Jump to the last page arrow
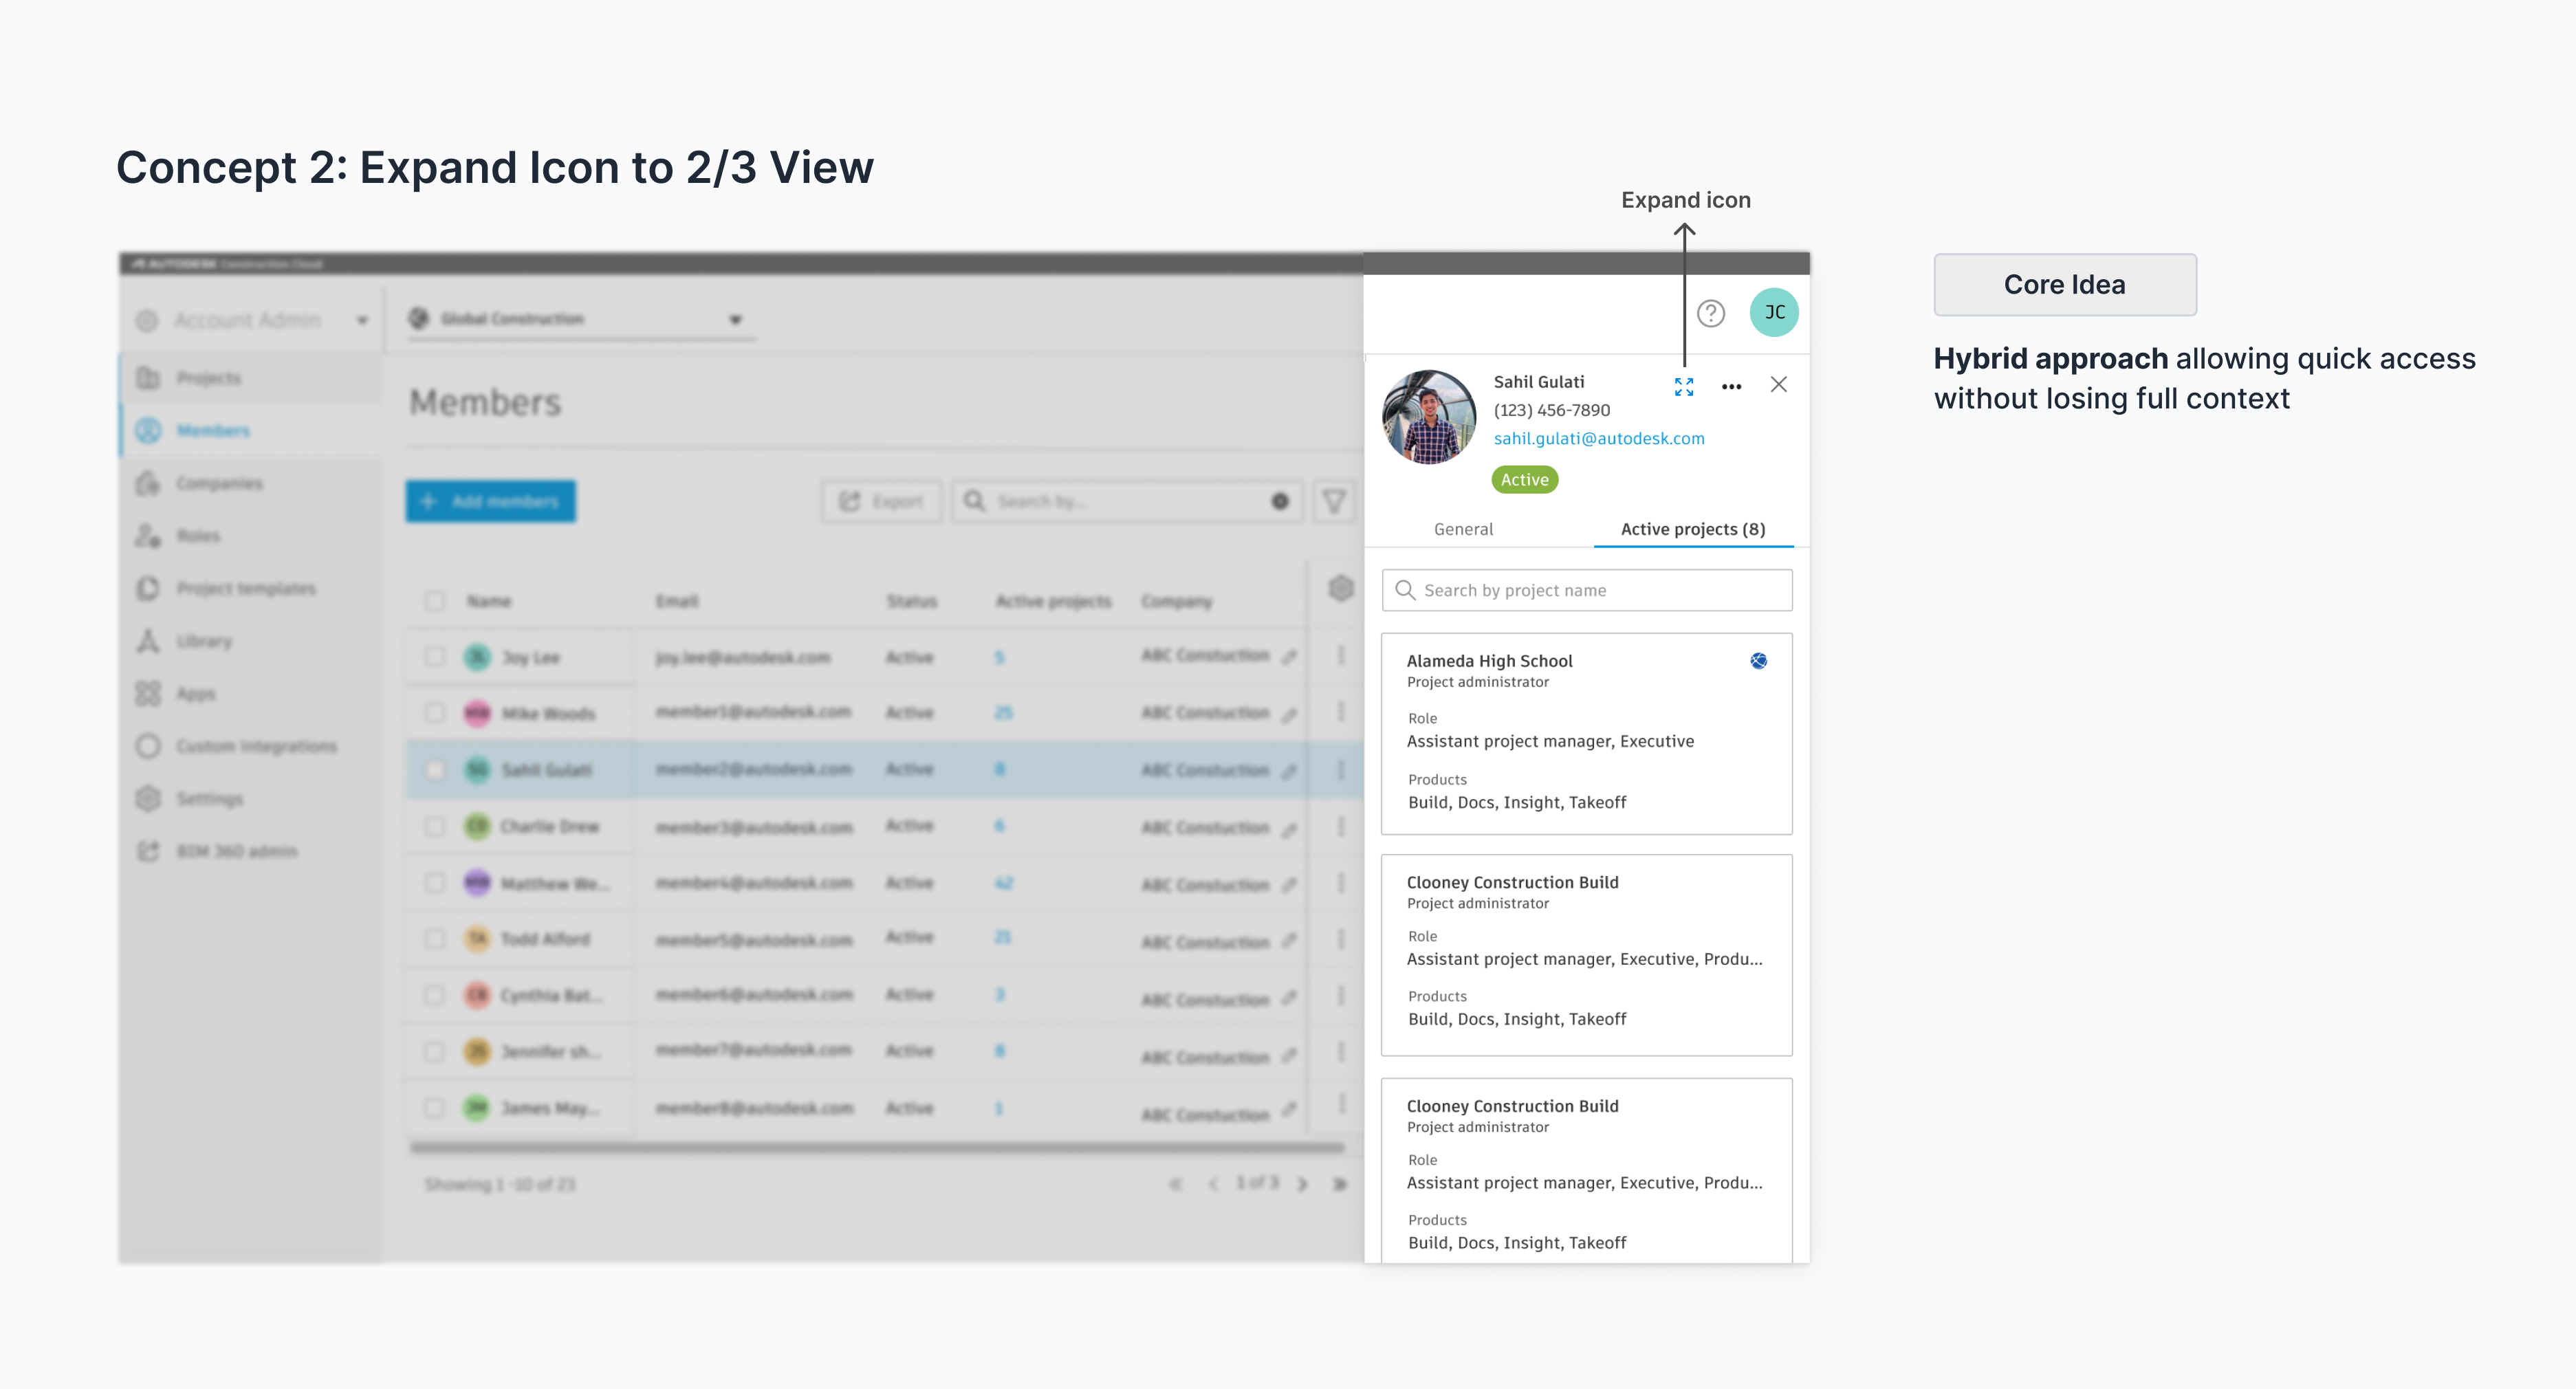2576x1389 pixels. [1340, 1184]
